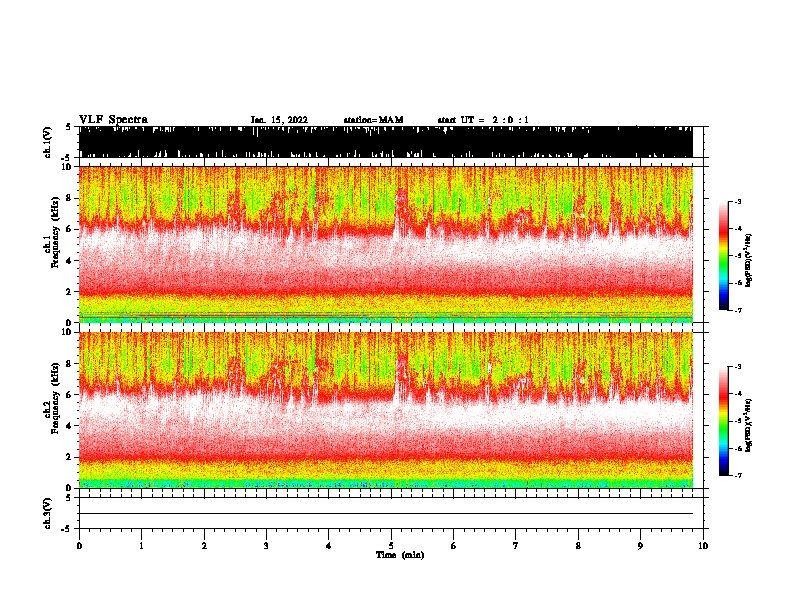Viewport: 792px width, 612px height.
Task: Click time-axis tick label "3"
Action: click(266, 546)
